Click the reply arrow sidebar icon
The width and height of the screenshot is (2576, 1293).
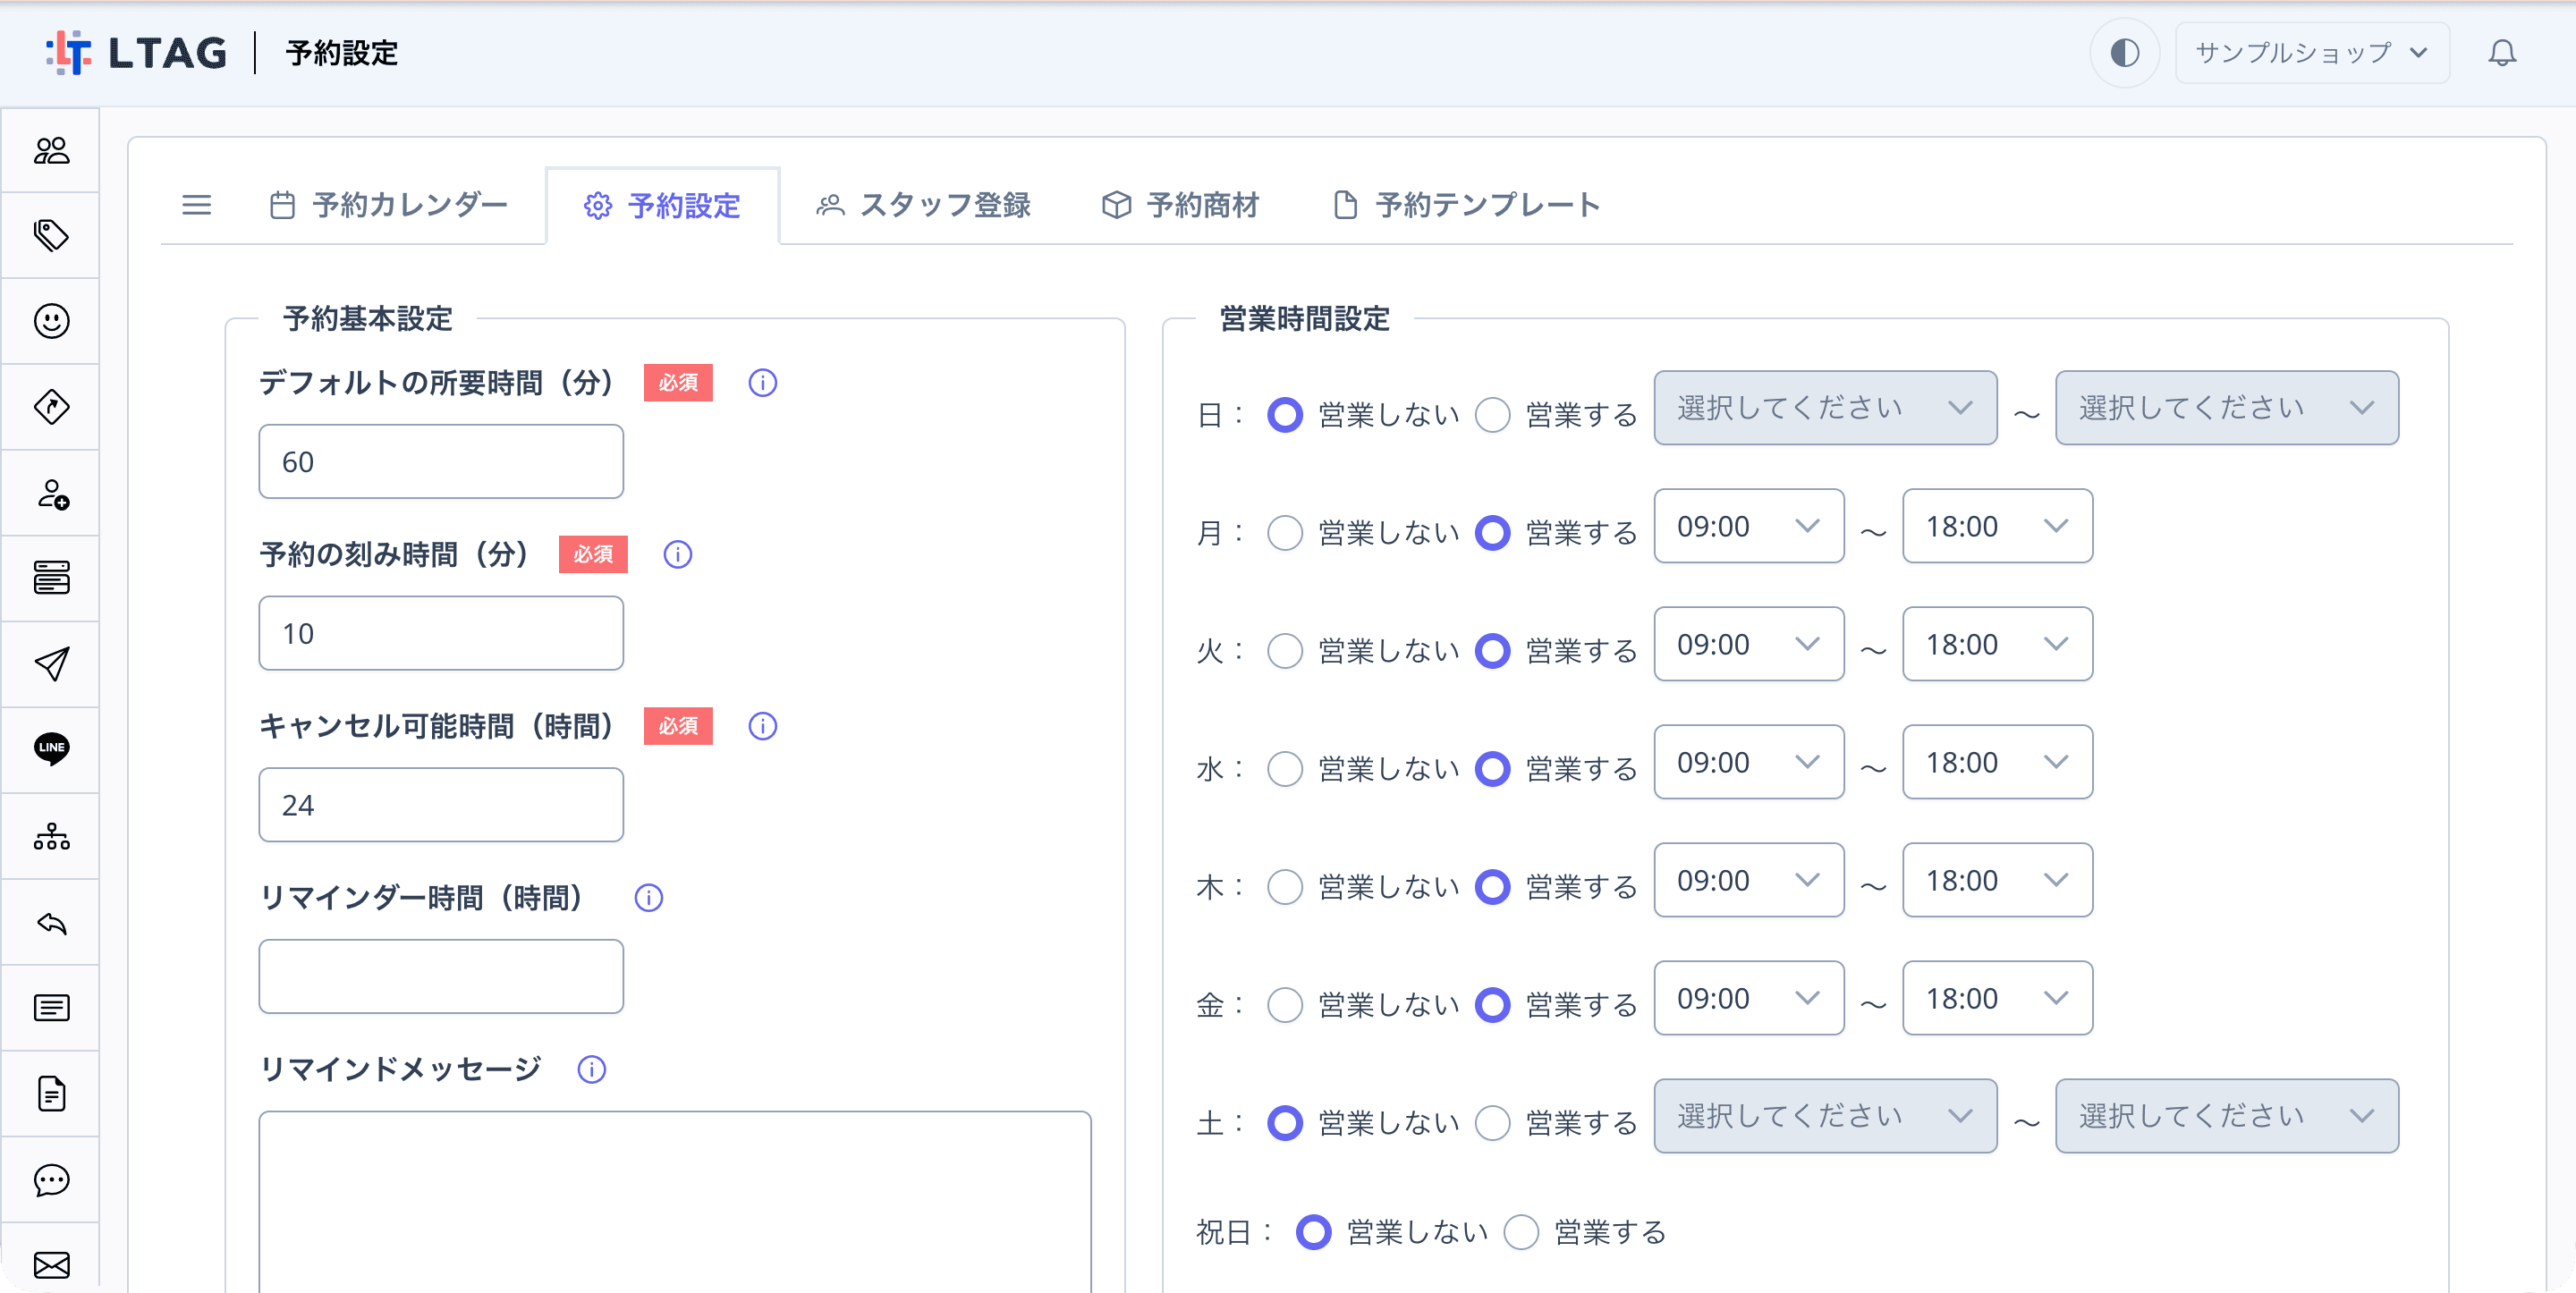pyautogui.click(x=51, y=922)
